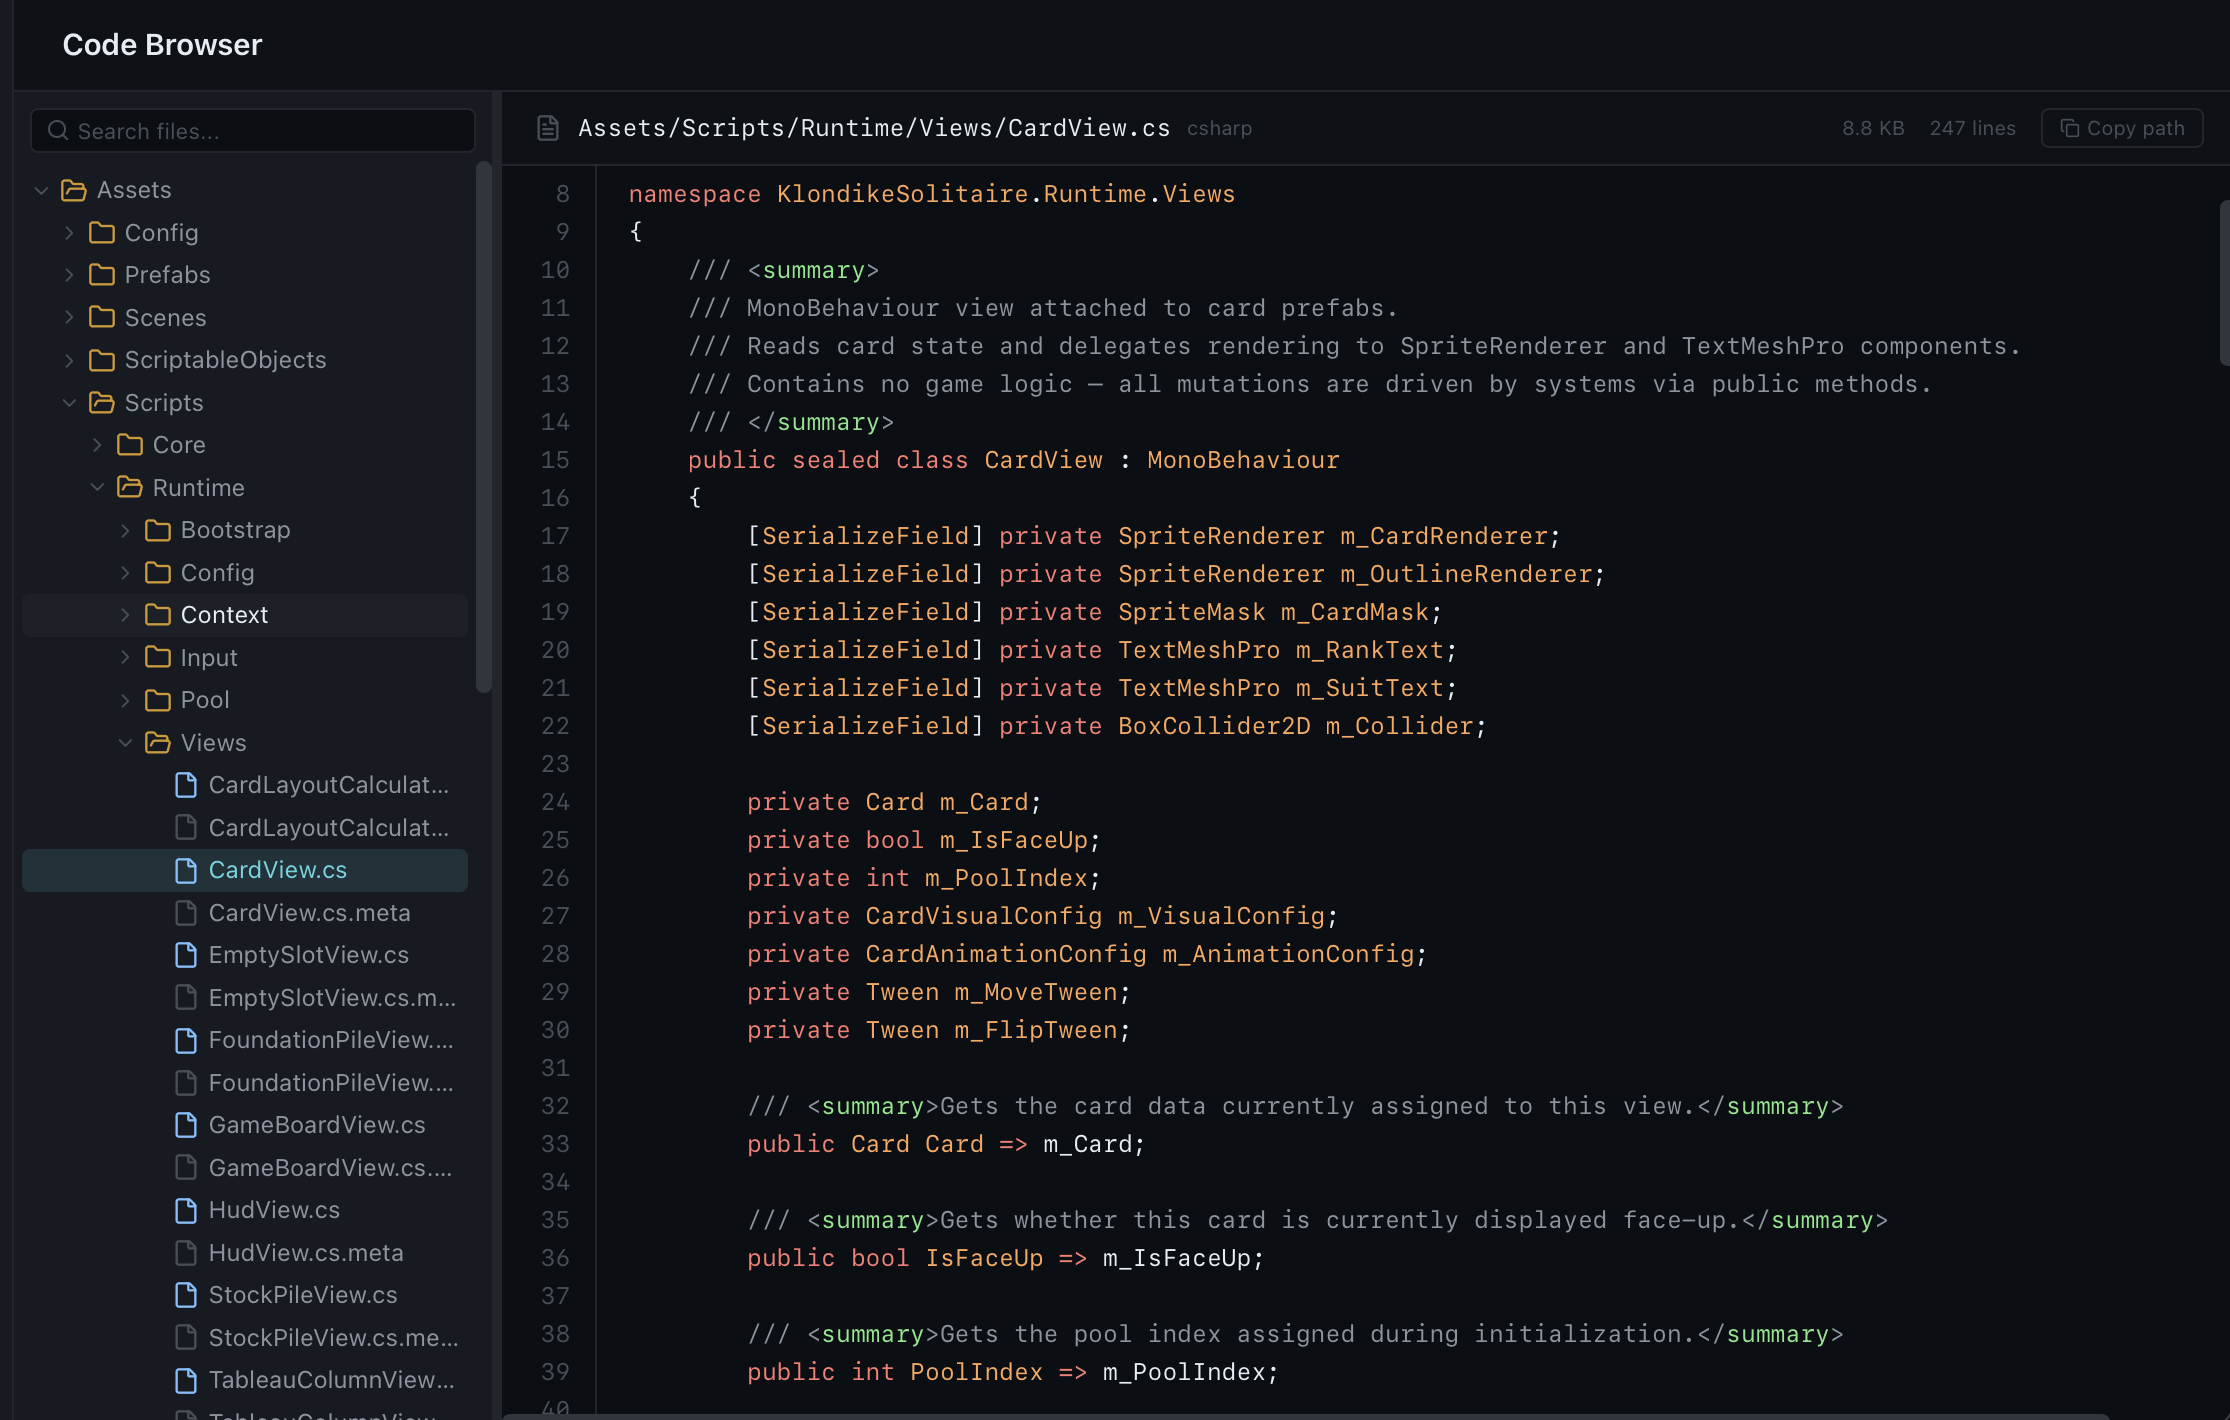Click the folder icon beside Scripts

(104, 402)
